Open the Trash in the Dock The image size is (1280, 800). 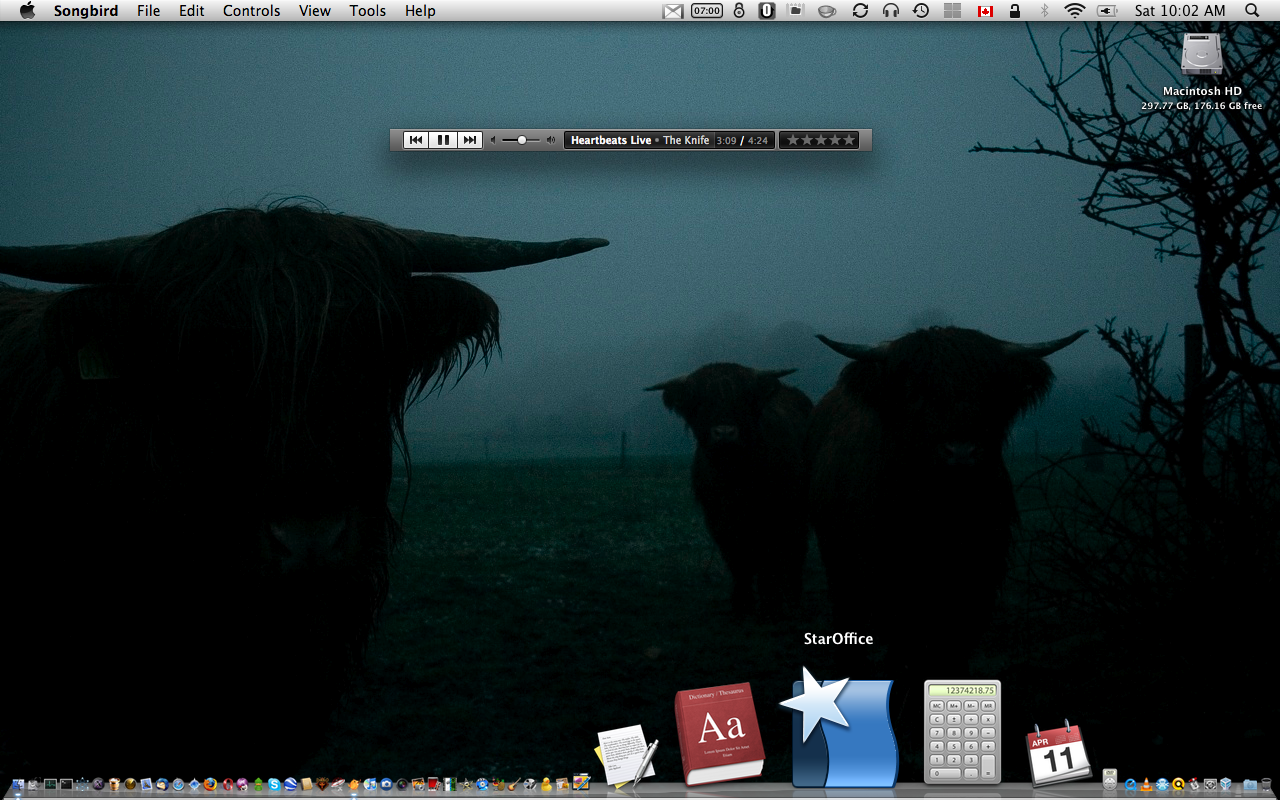pos(1266,784)
